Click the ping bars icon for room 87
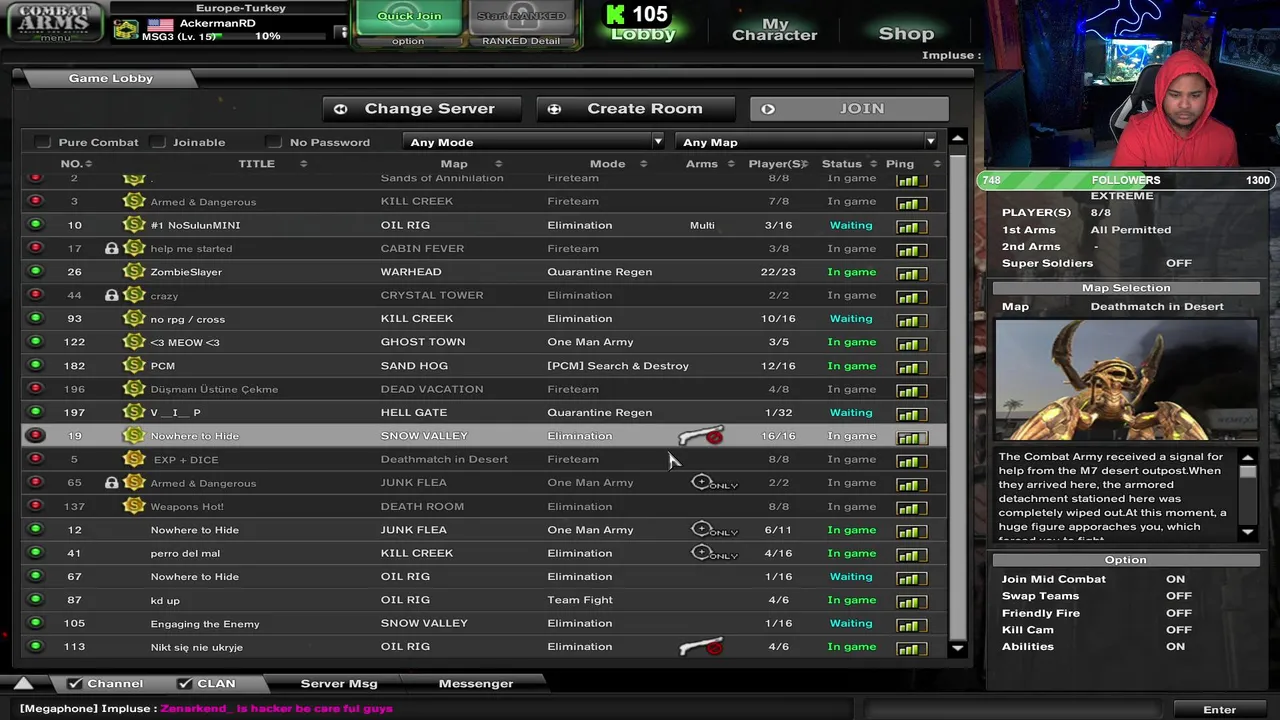The image size is (1280, 720). click(910, 601)
